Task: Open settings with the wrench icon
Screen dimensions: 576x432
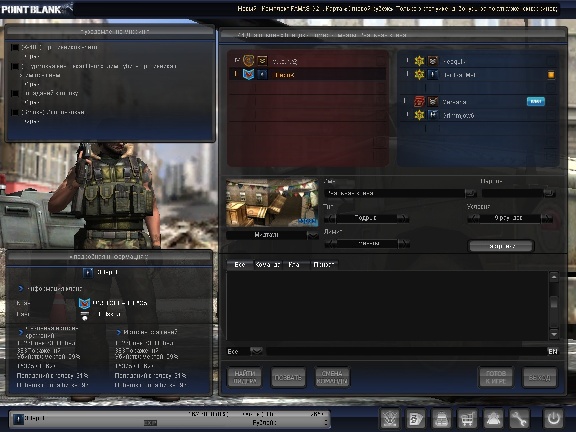Action: point(519,418)
